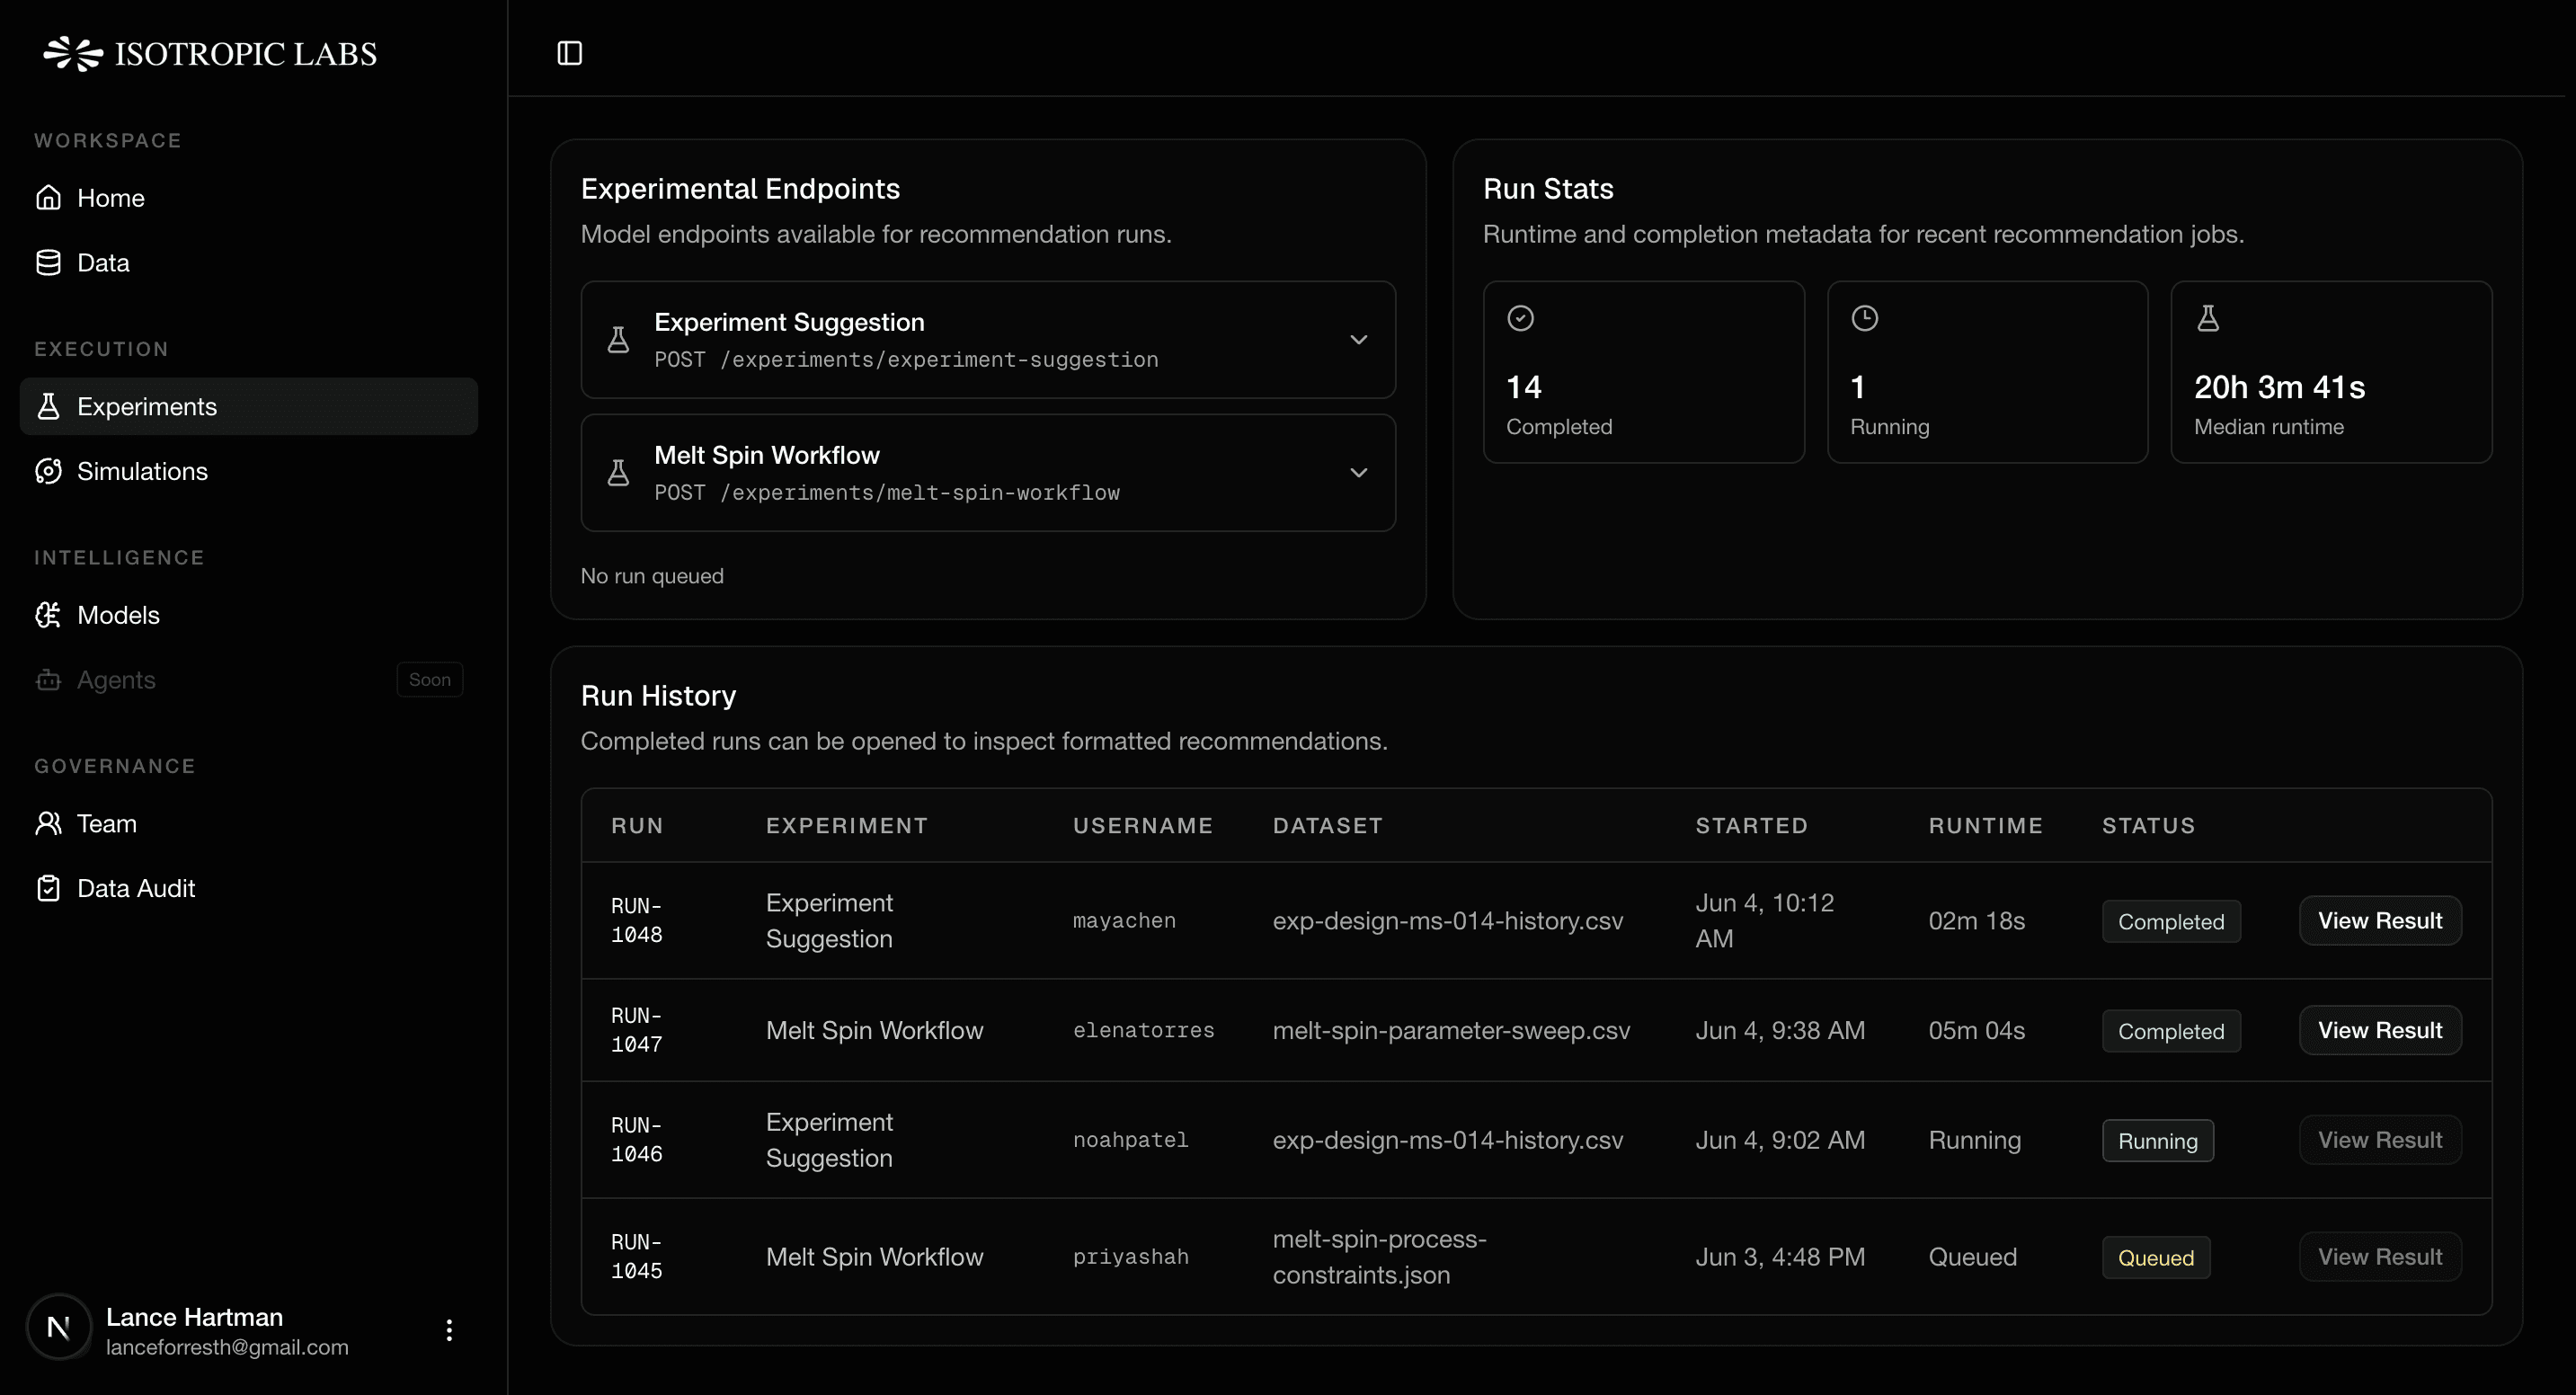Click the Team people icon
Image resolution: width=2576 pixels, height=1395 pixels.
pyautogui.click(x=48, y=824)
